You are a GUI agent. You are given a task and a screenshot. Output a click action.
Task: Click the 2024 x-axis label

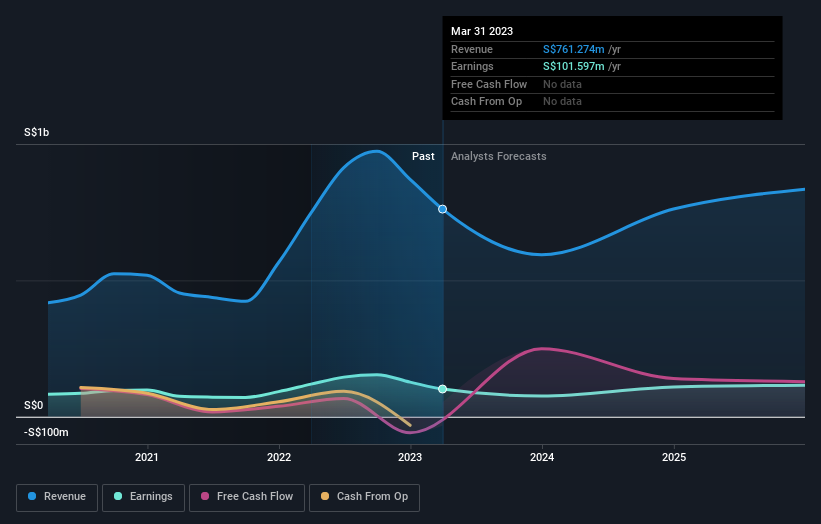coord(542,457)
